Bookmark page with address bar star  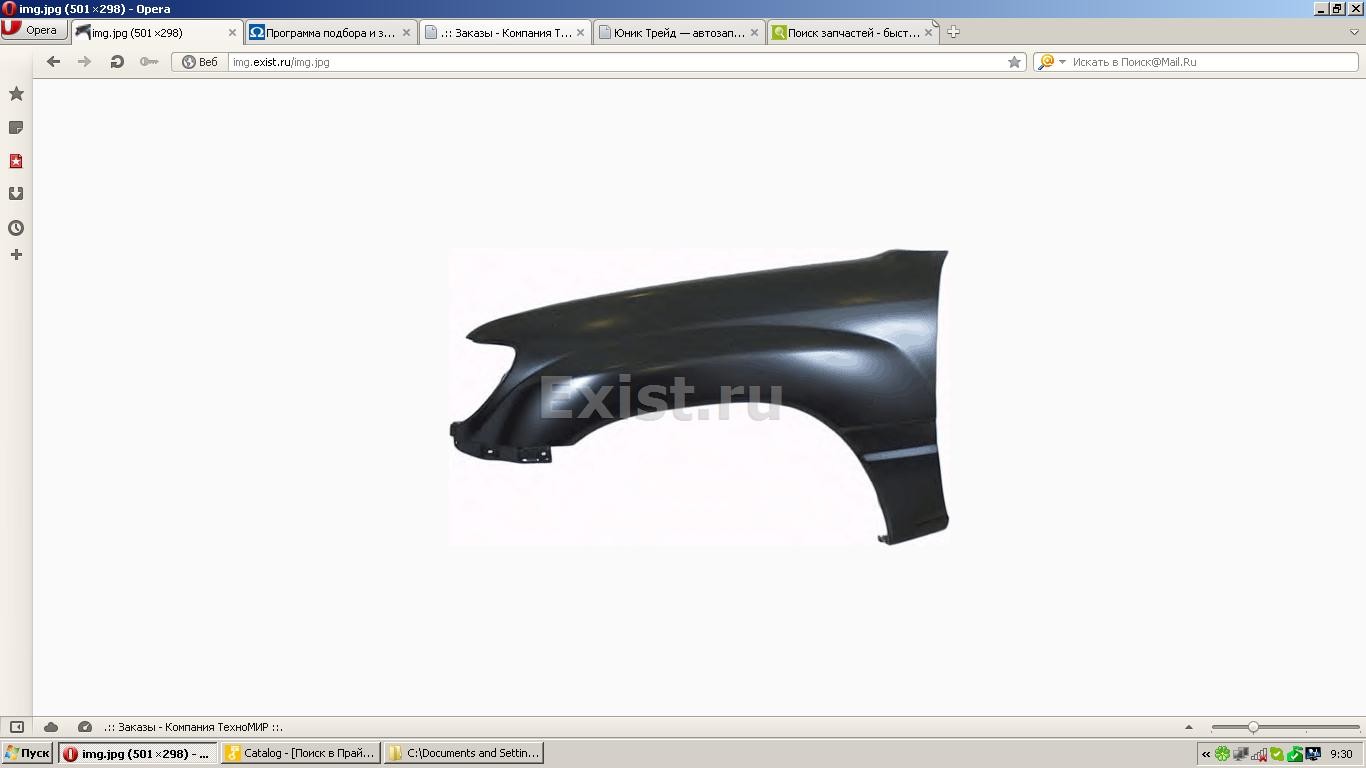(x=1014, y=62)
